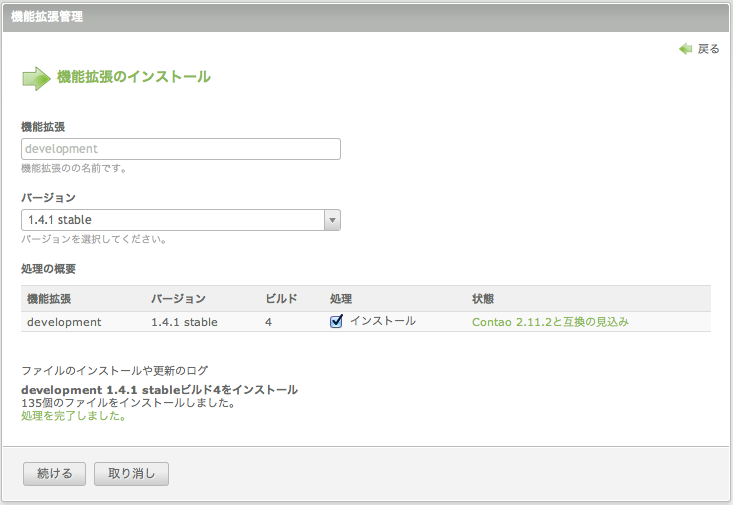Click the 取り消し button
This screenshot has height=505, width=733.
[131, 474]
